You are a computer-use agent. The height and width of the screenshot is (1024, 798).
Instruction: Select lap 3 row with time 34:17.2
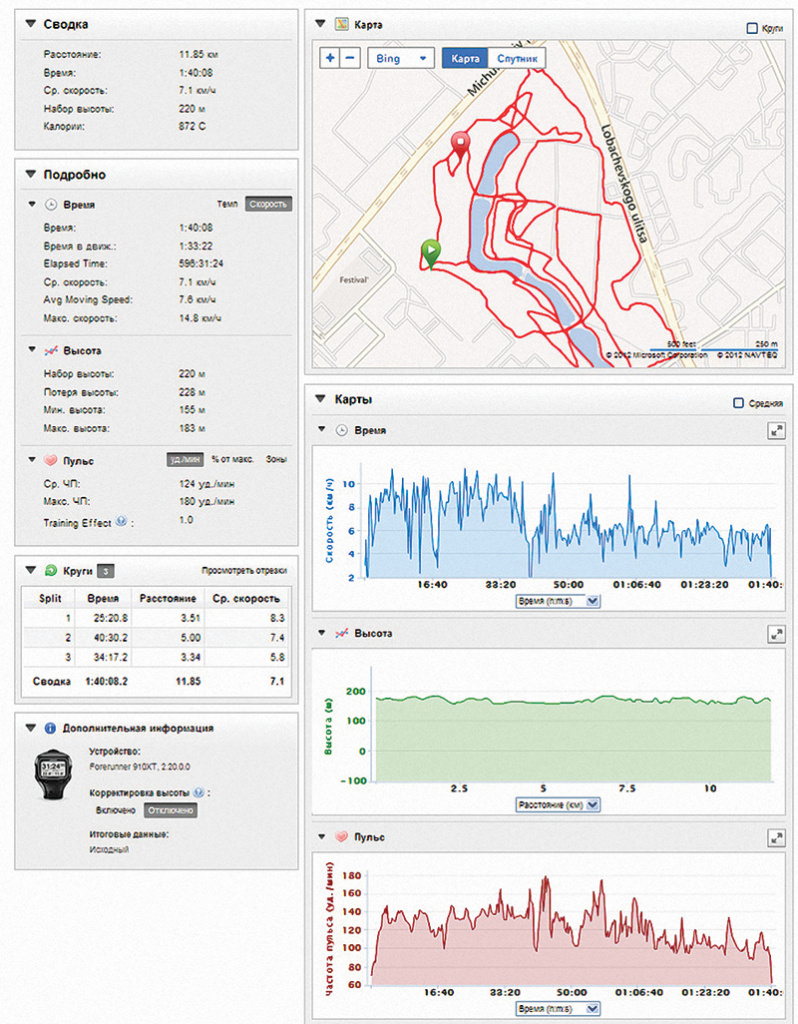[156, 657]
